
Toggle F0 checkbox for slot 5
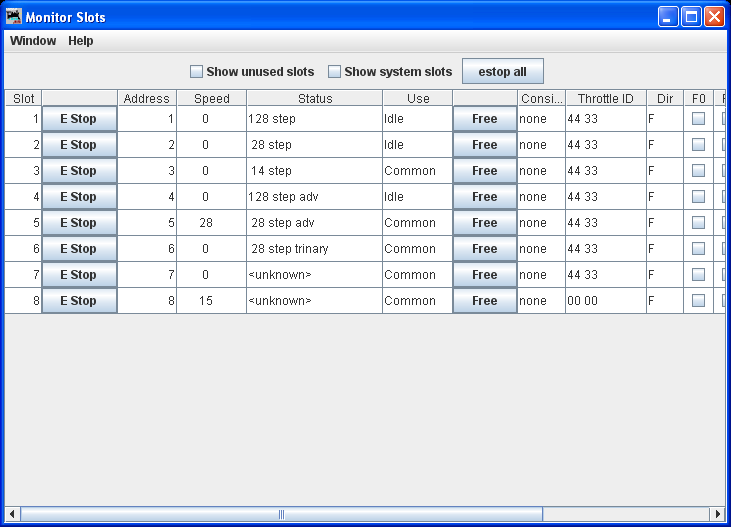698,223
